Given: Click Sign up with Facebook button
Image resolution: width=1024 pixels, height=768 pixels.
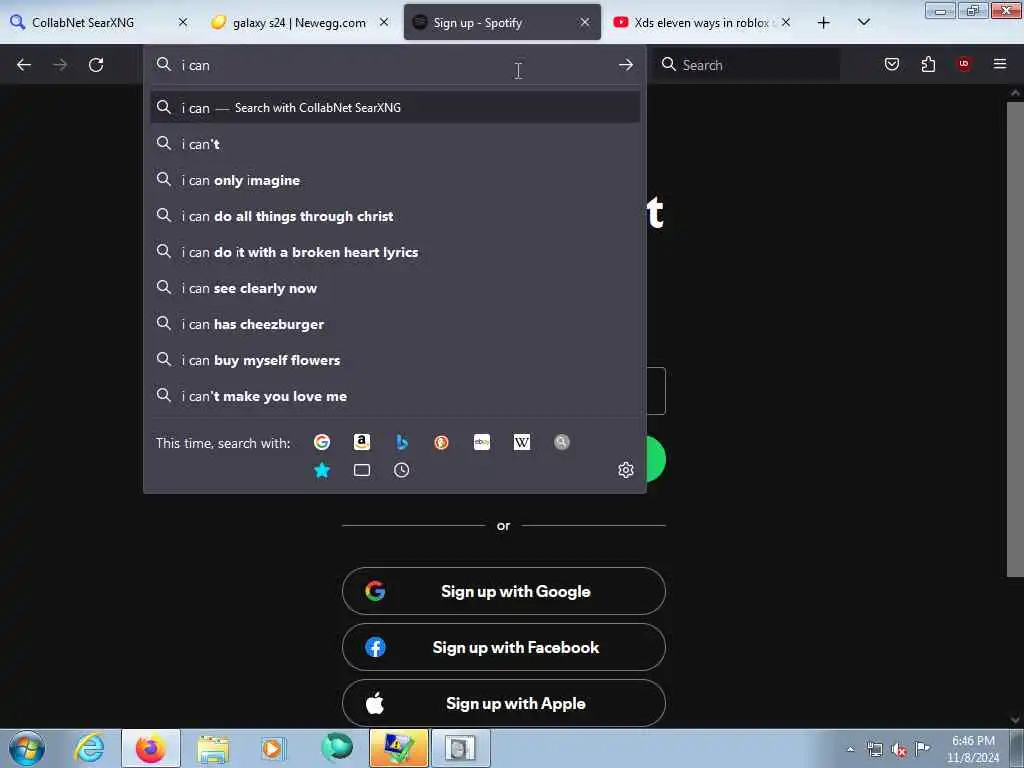Looking at the screenshot, I should coord(504,647).
